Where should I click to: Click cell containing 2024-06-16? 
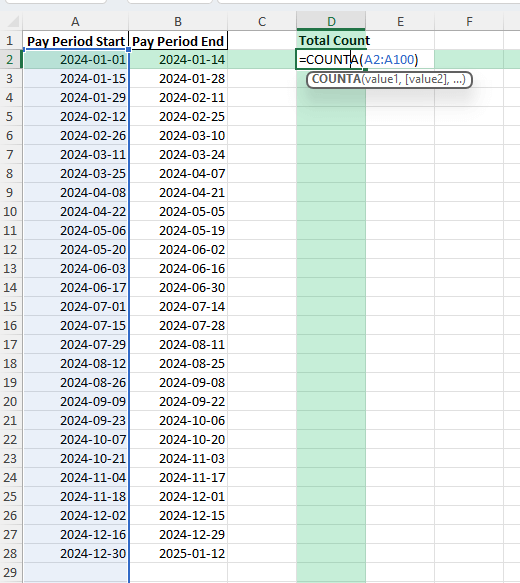tap(178, 268)
